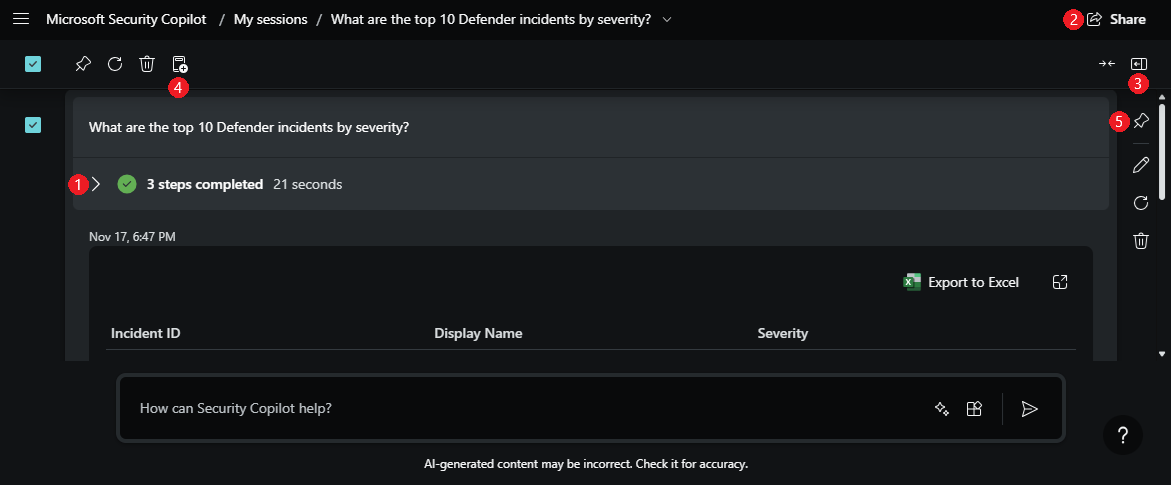
Task: Expand the 3 steps completed details
Action: 96,184
